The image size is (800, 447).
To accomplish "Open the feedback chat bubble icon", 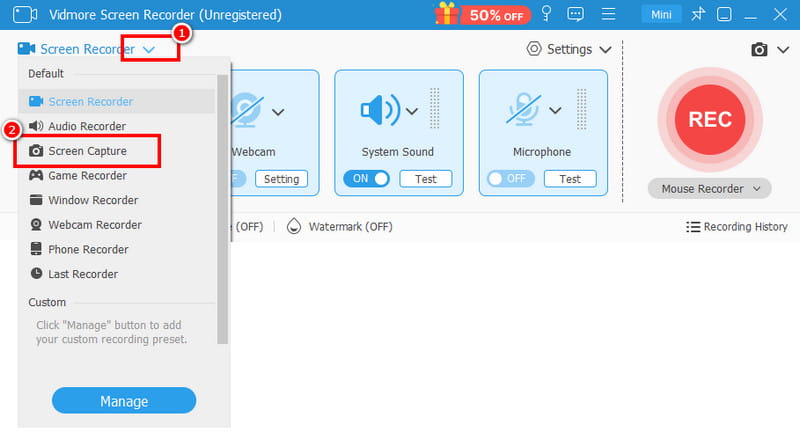I will (575, 15).
